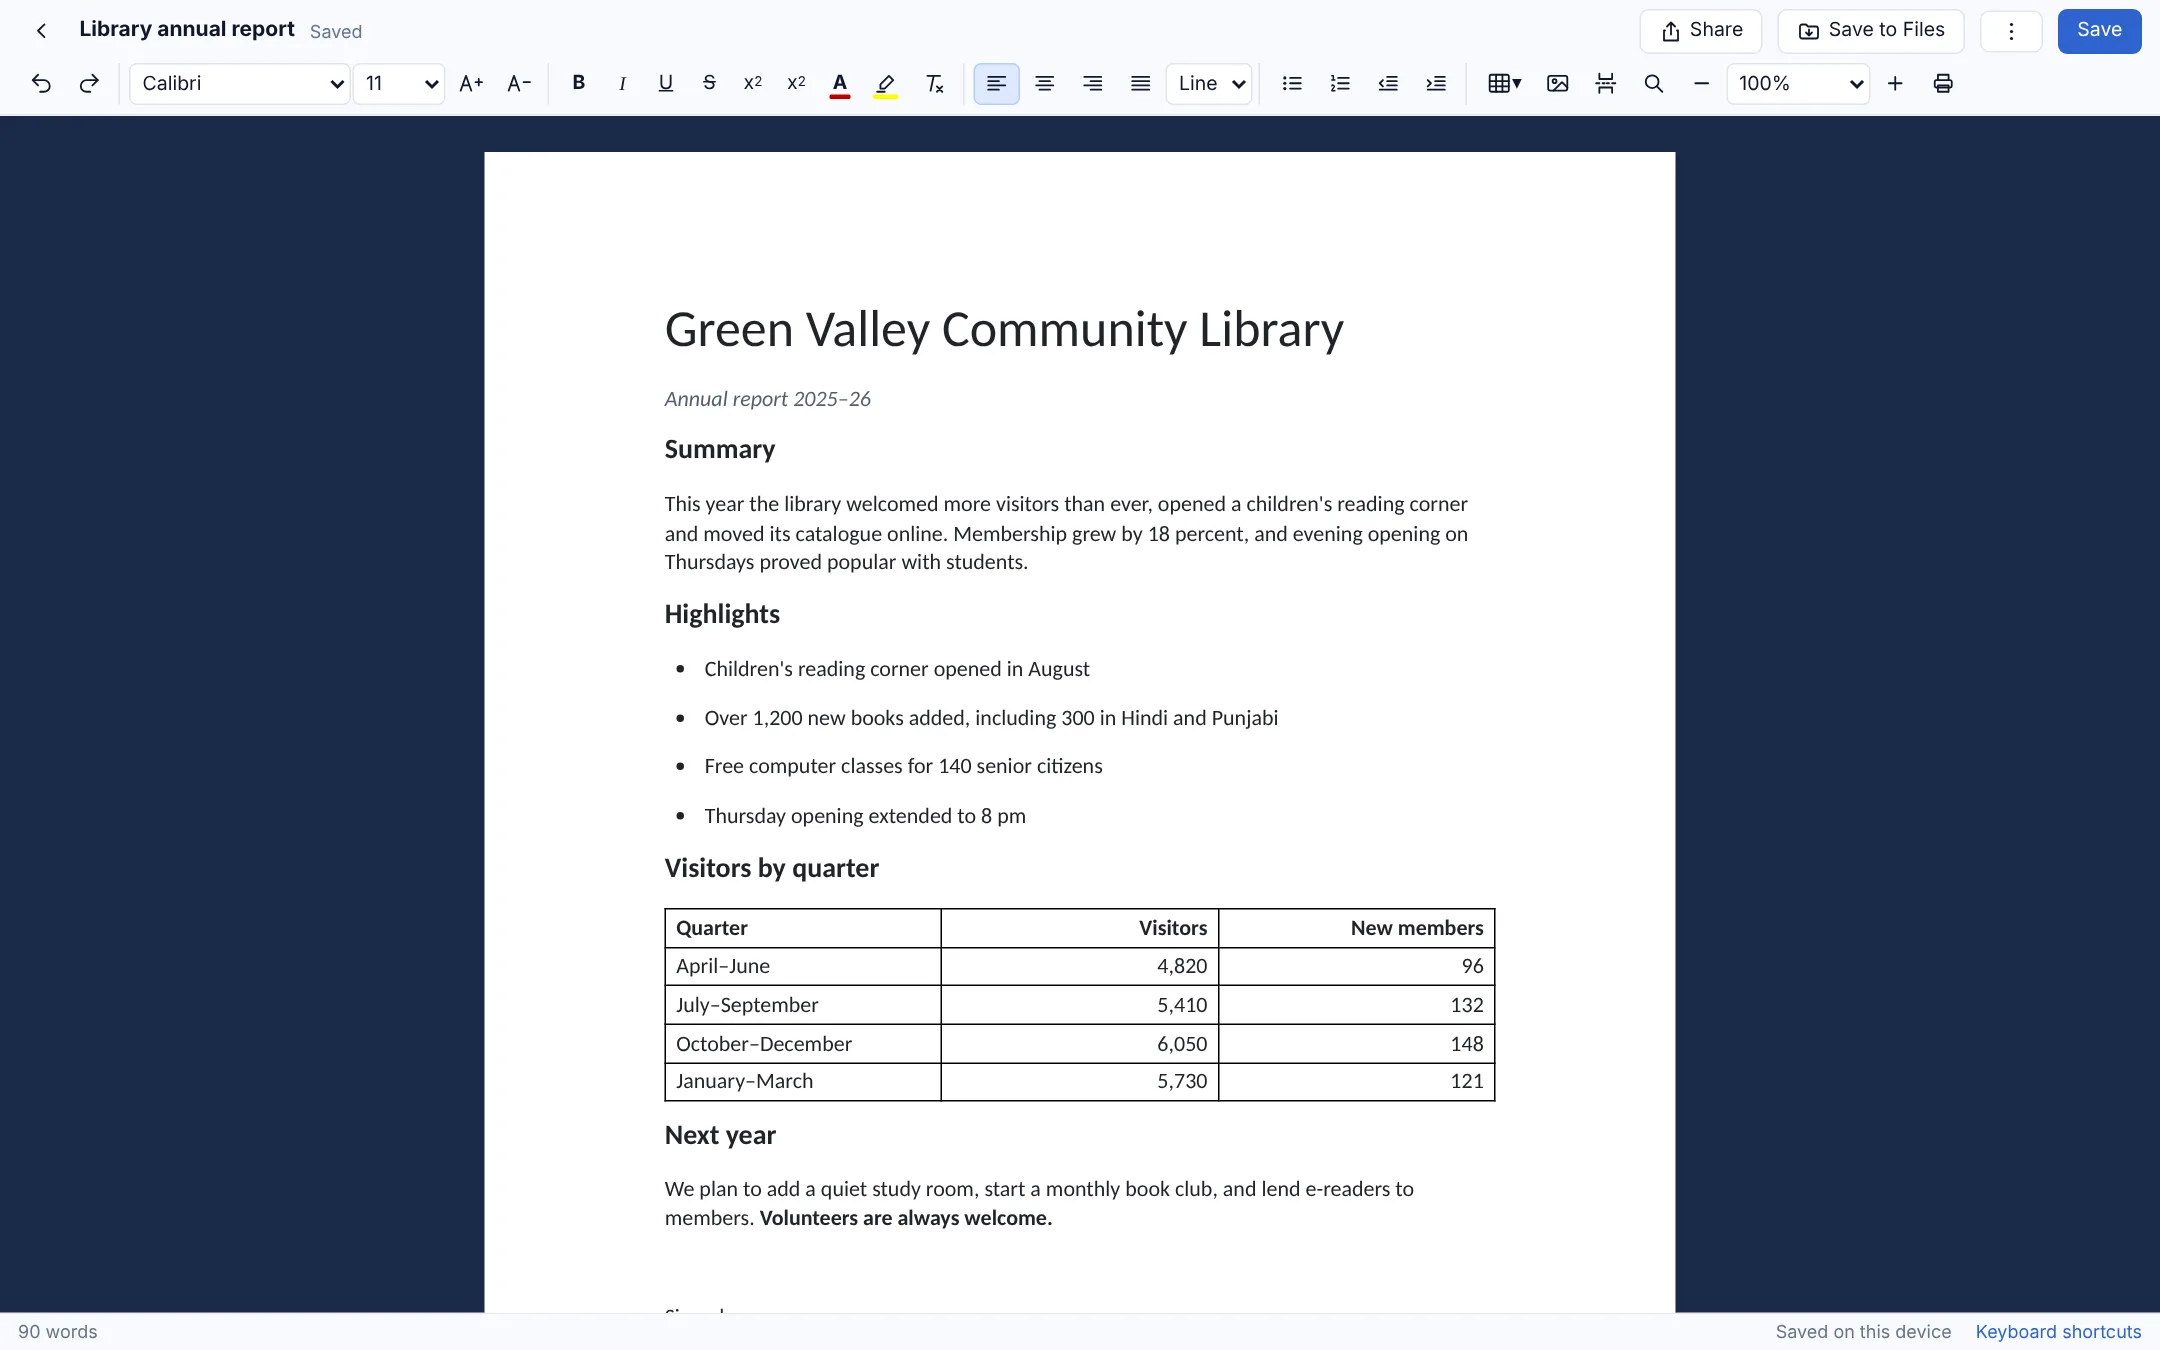Toggle underline formatting
The height and width of the screenshot is (1350, 2160).
[x=666, y=84]
